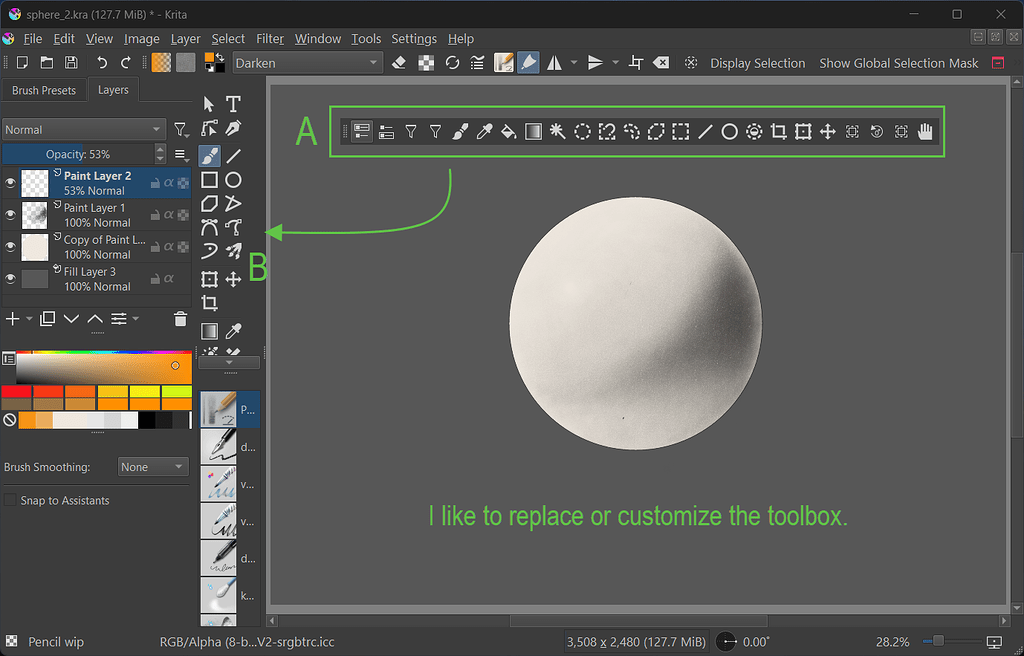Activate the Ellipse tool in the toolbox
Screen dimensions: 1024x656
pyautogui.click(x=234, y=179)
